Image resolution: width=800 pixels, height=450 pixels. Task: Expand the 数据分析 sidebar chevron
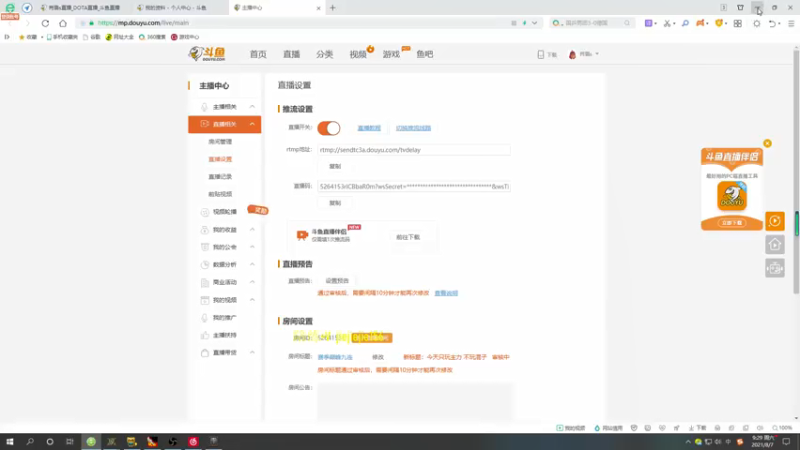252,264
